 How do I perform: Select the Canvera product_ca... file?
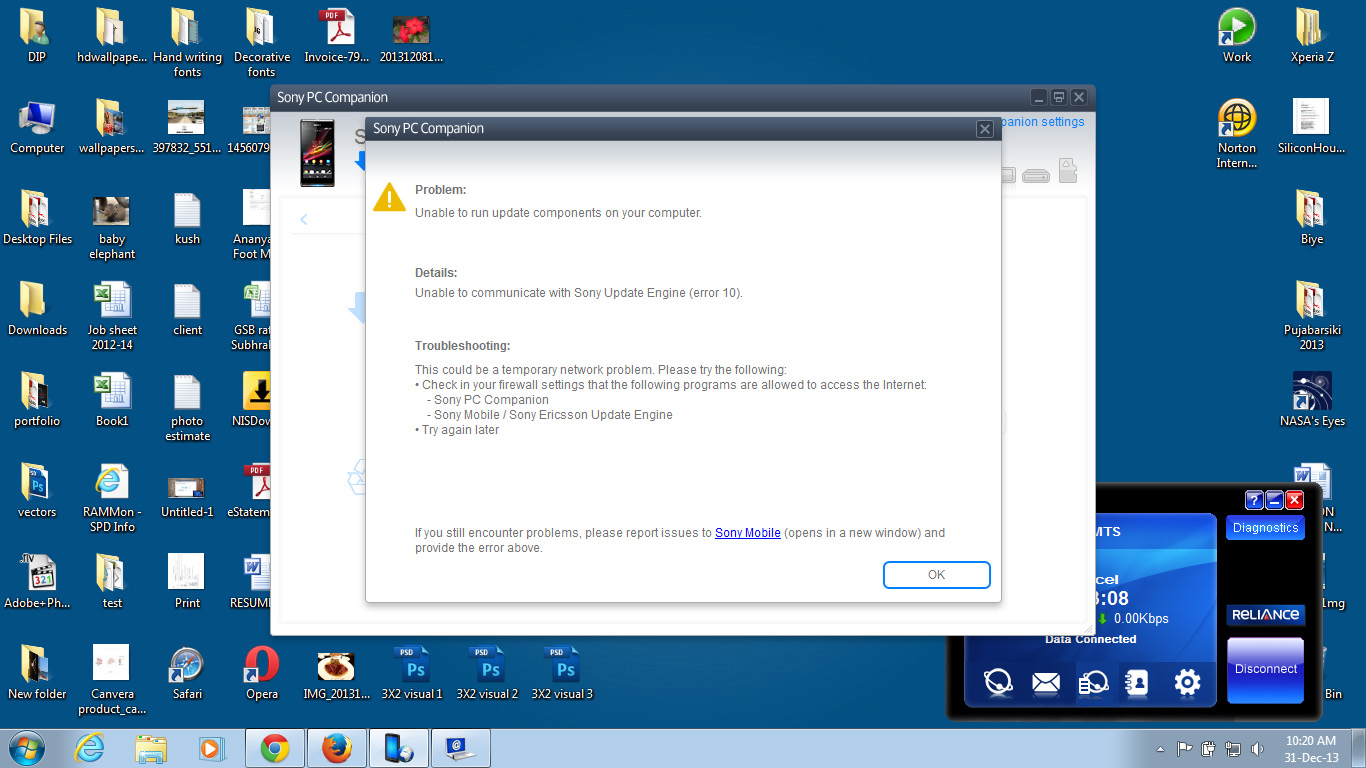click(x=112, y=681)
